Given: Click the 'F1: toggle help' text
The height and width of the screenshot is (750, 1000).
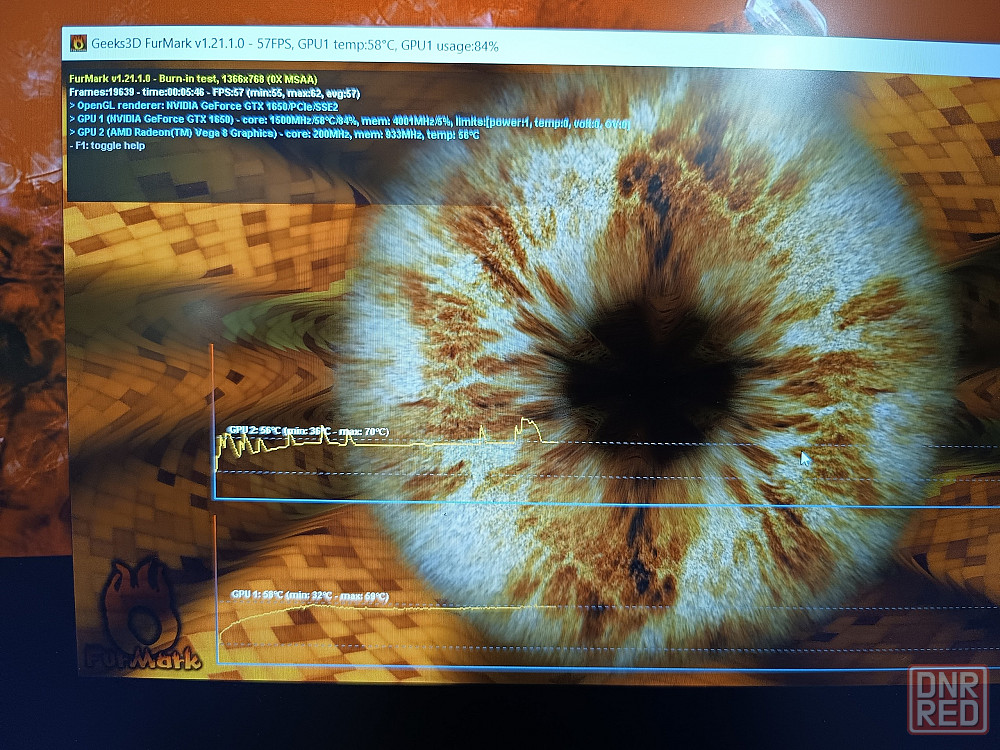Looking at the screenshot, I should coord(112,146).
